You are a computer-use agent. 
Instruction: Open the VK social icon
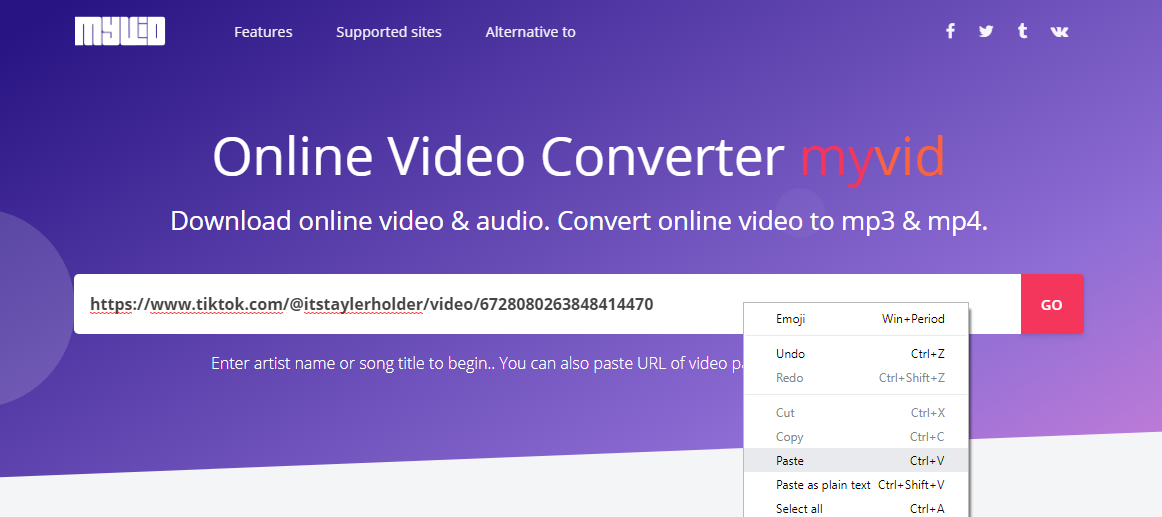(x=1060, y=31)
